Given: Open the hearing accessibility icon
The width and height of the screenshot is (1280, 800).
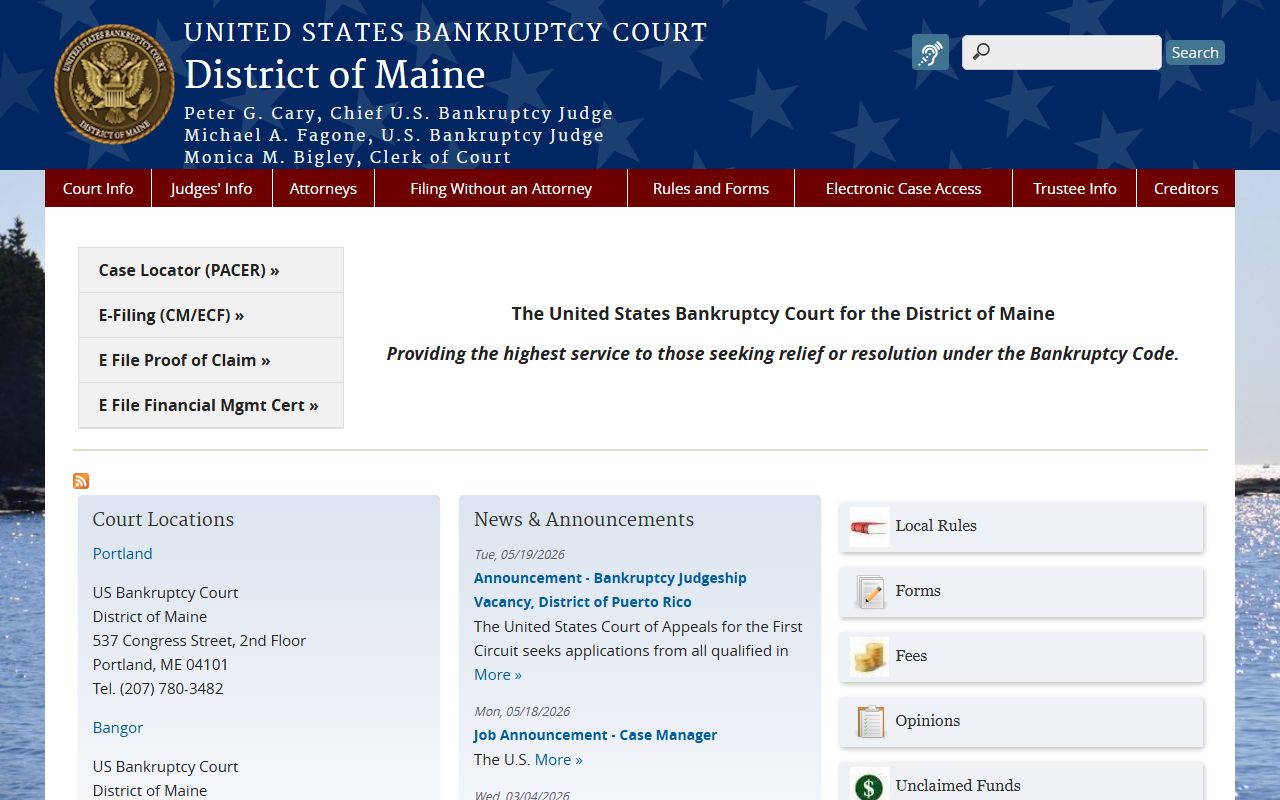Looking at the screenshot, I should (930, 52).
